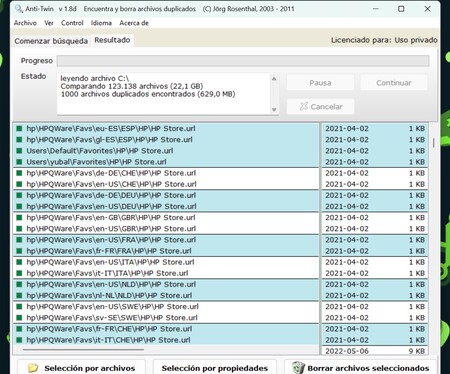Toggle green marker of eu-ES\ESP HP Store.url

(x=19, y=129)
